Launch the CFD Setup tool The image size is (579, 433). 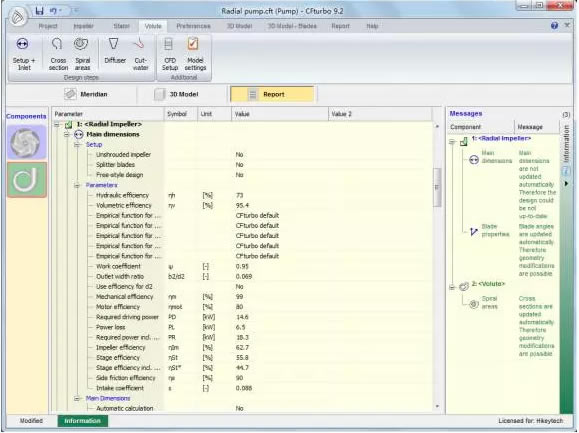coord(169,54)
